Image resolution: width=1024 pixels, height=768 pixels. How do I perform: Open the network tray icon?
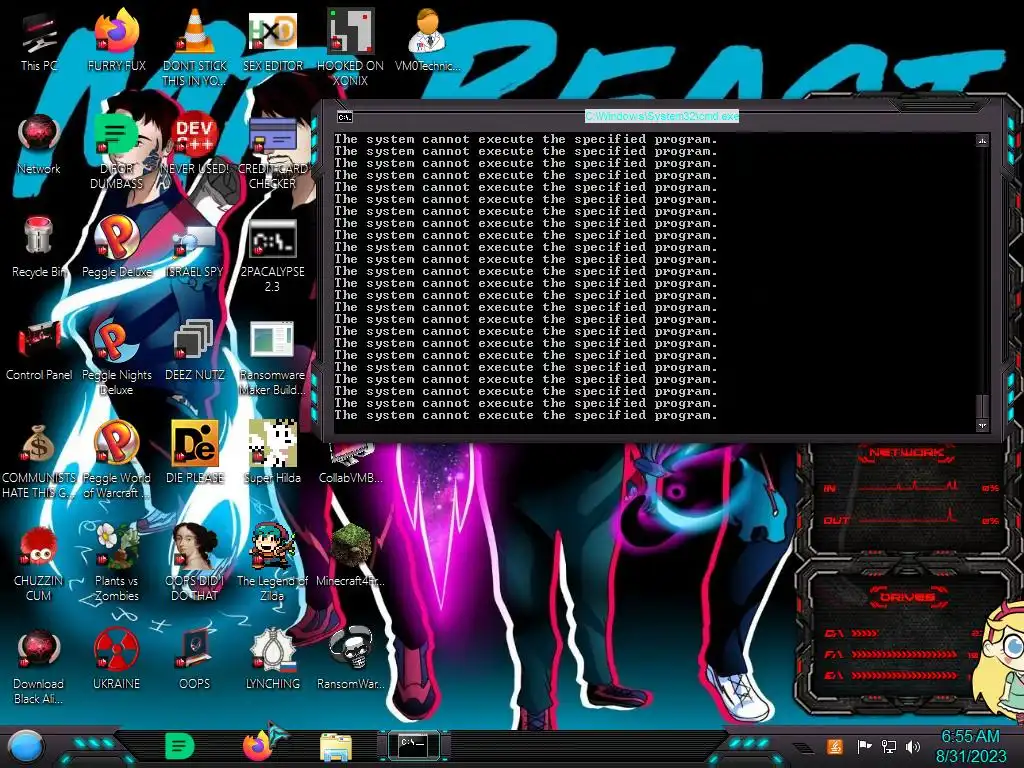pyautogui.click(x=888, y=746)
